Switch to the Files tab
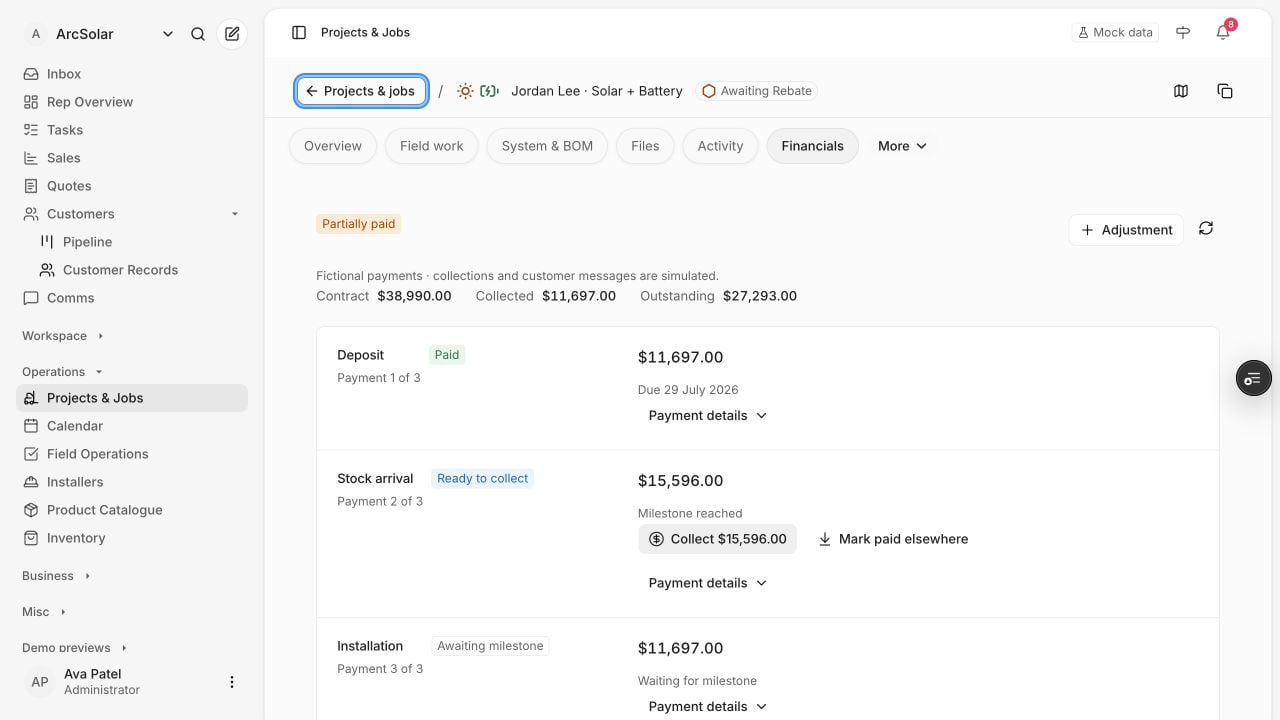Viewport: 1280px width, 720px height. pyautogui.click(x=645, y=146)
